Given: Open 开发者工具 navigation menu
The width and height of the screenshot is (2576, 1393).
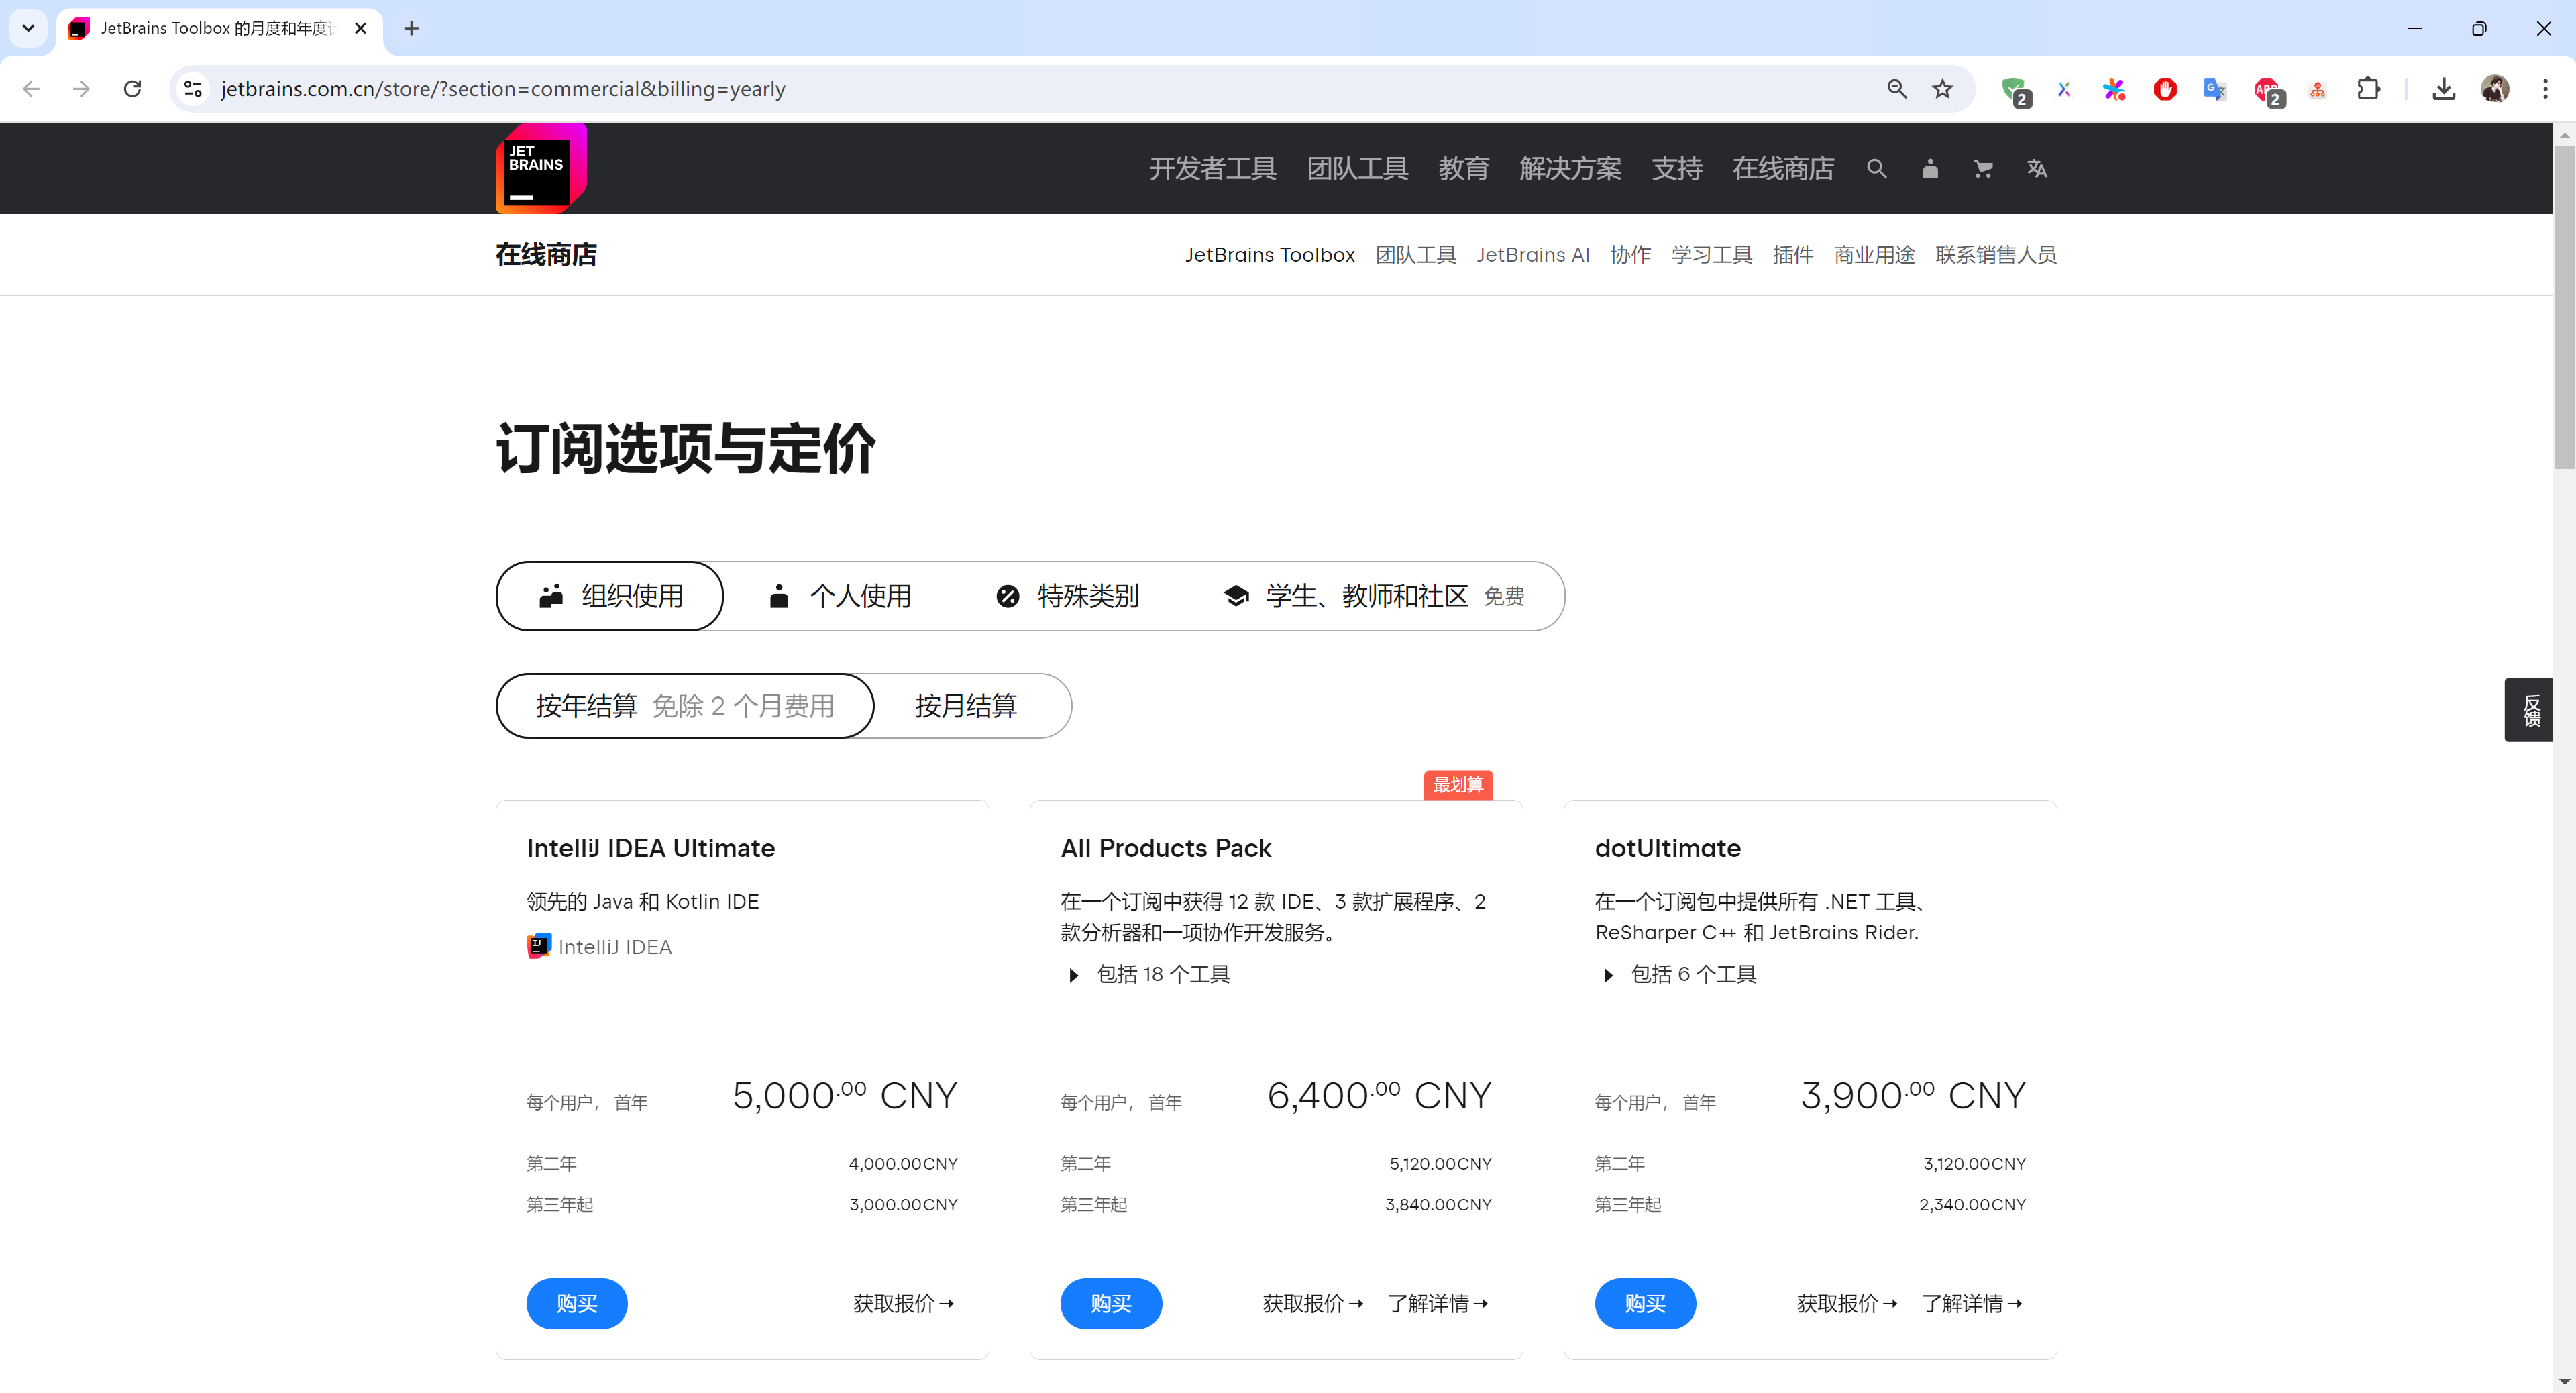Looking at the screenshot, I should tap(1212, 169).
